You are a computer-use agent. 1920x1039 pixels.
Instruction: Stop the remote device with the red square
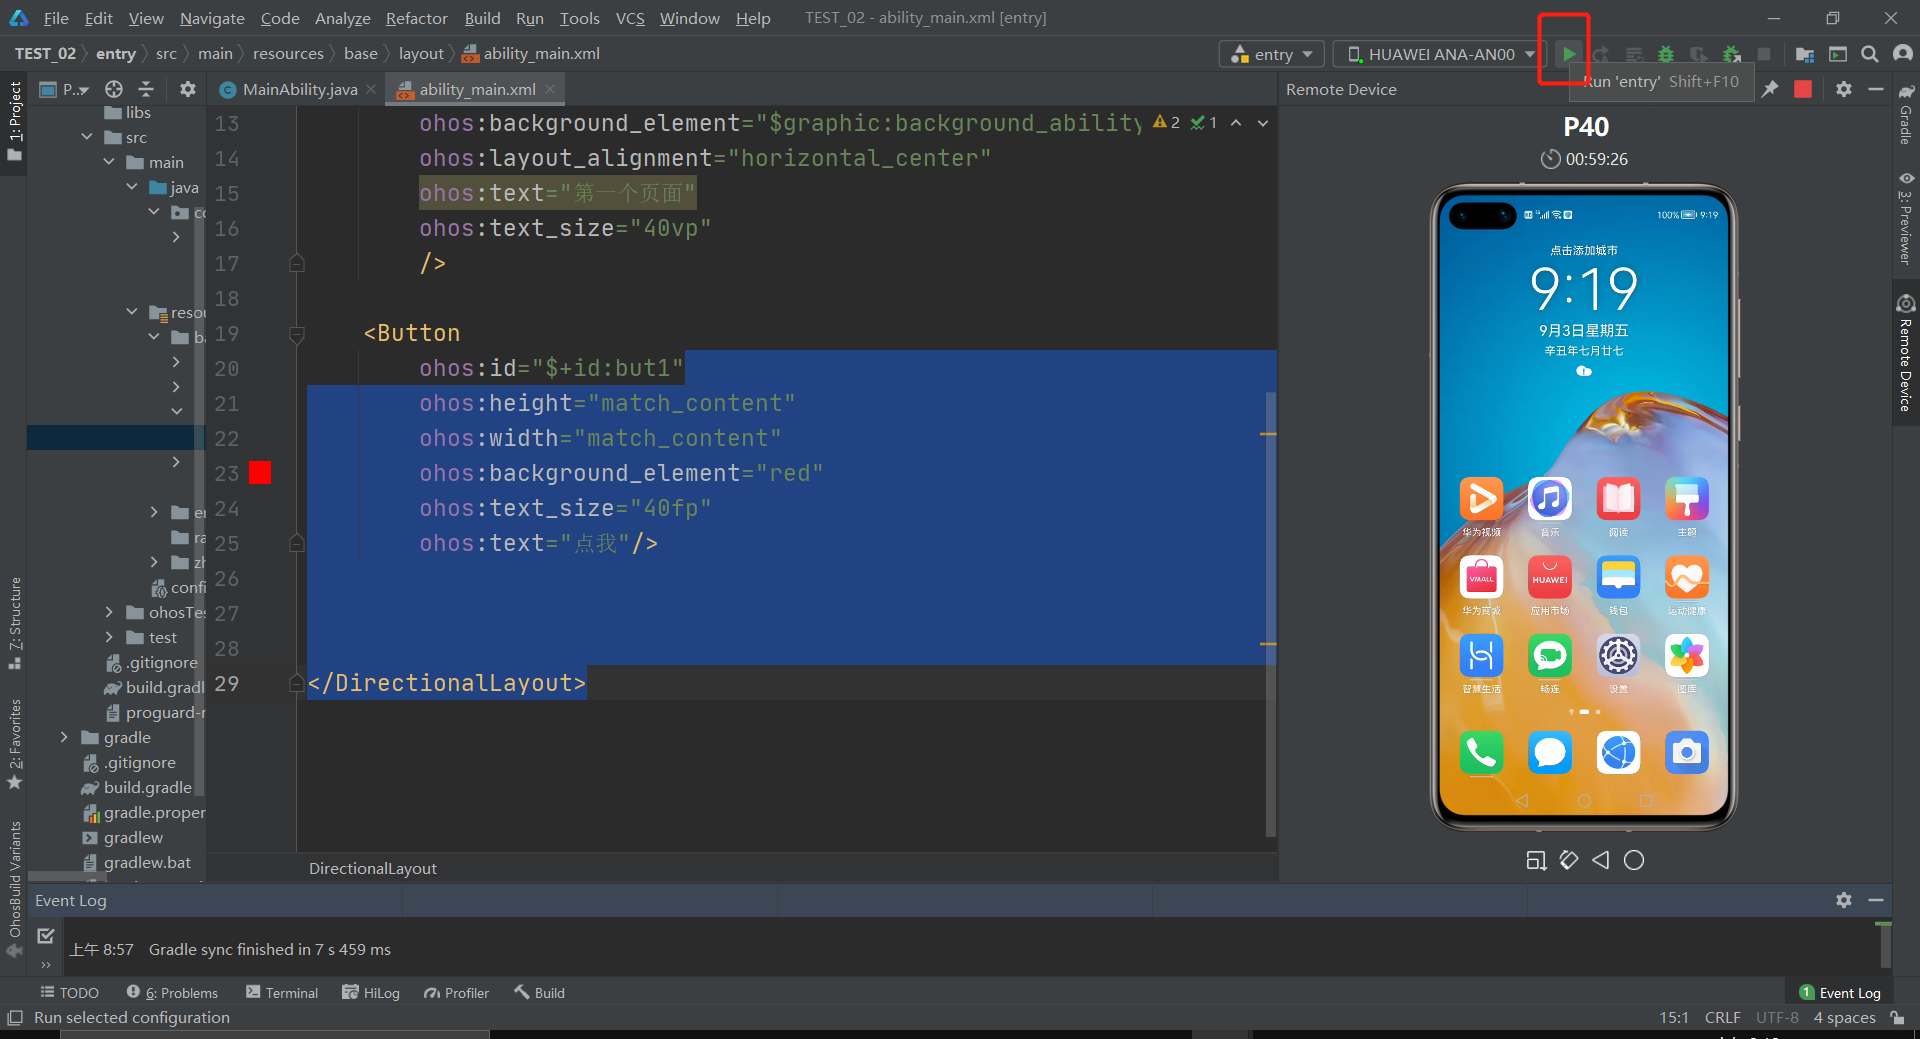pos(1803,89)
